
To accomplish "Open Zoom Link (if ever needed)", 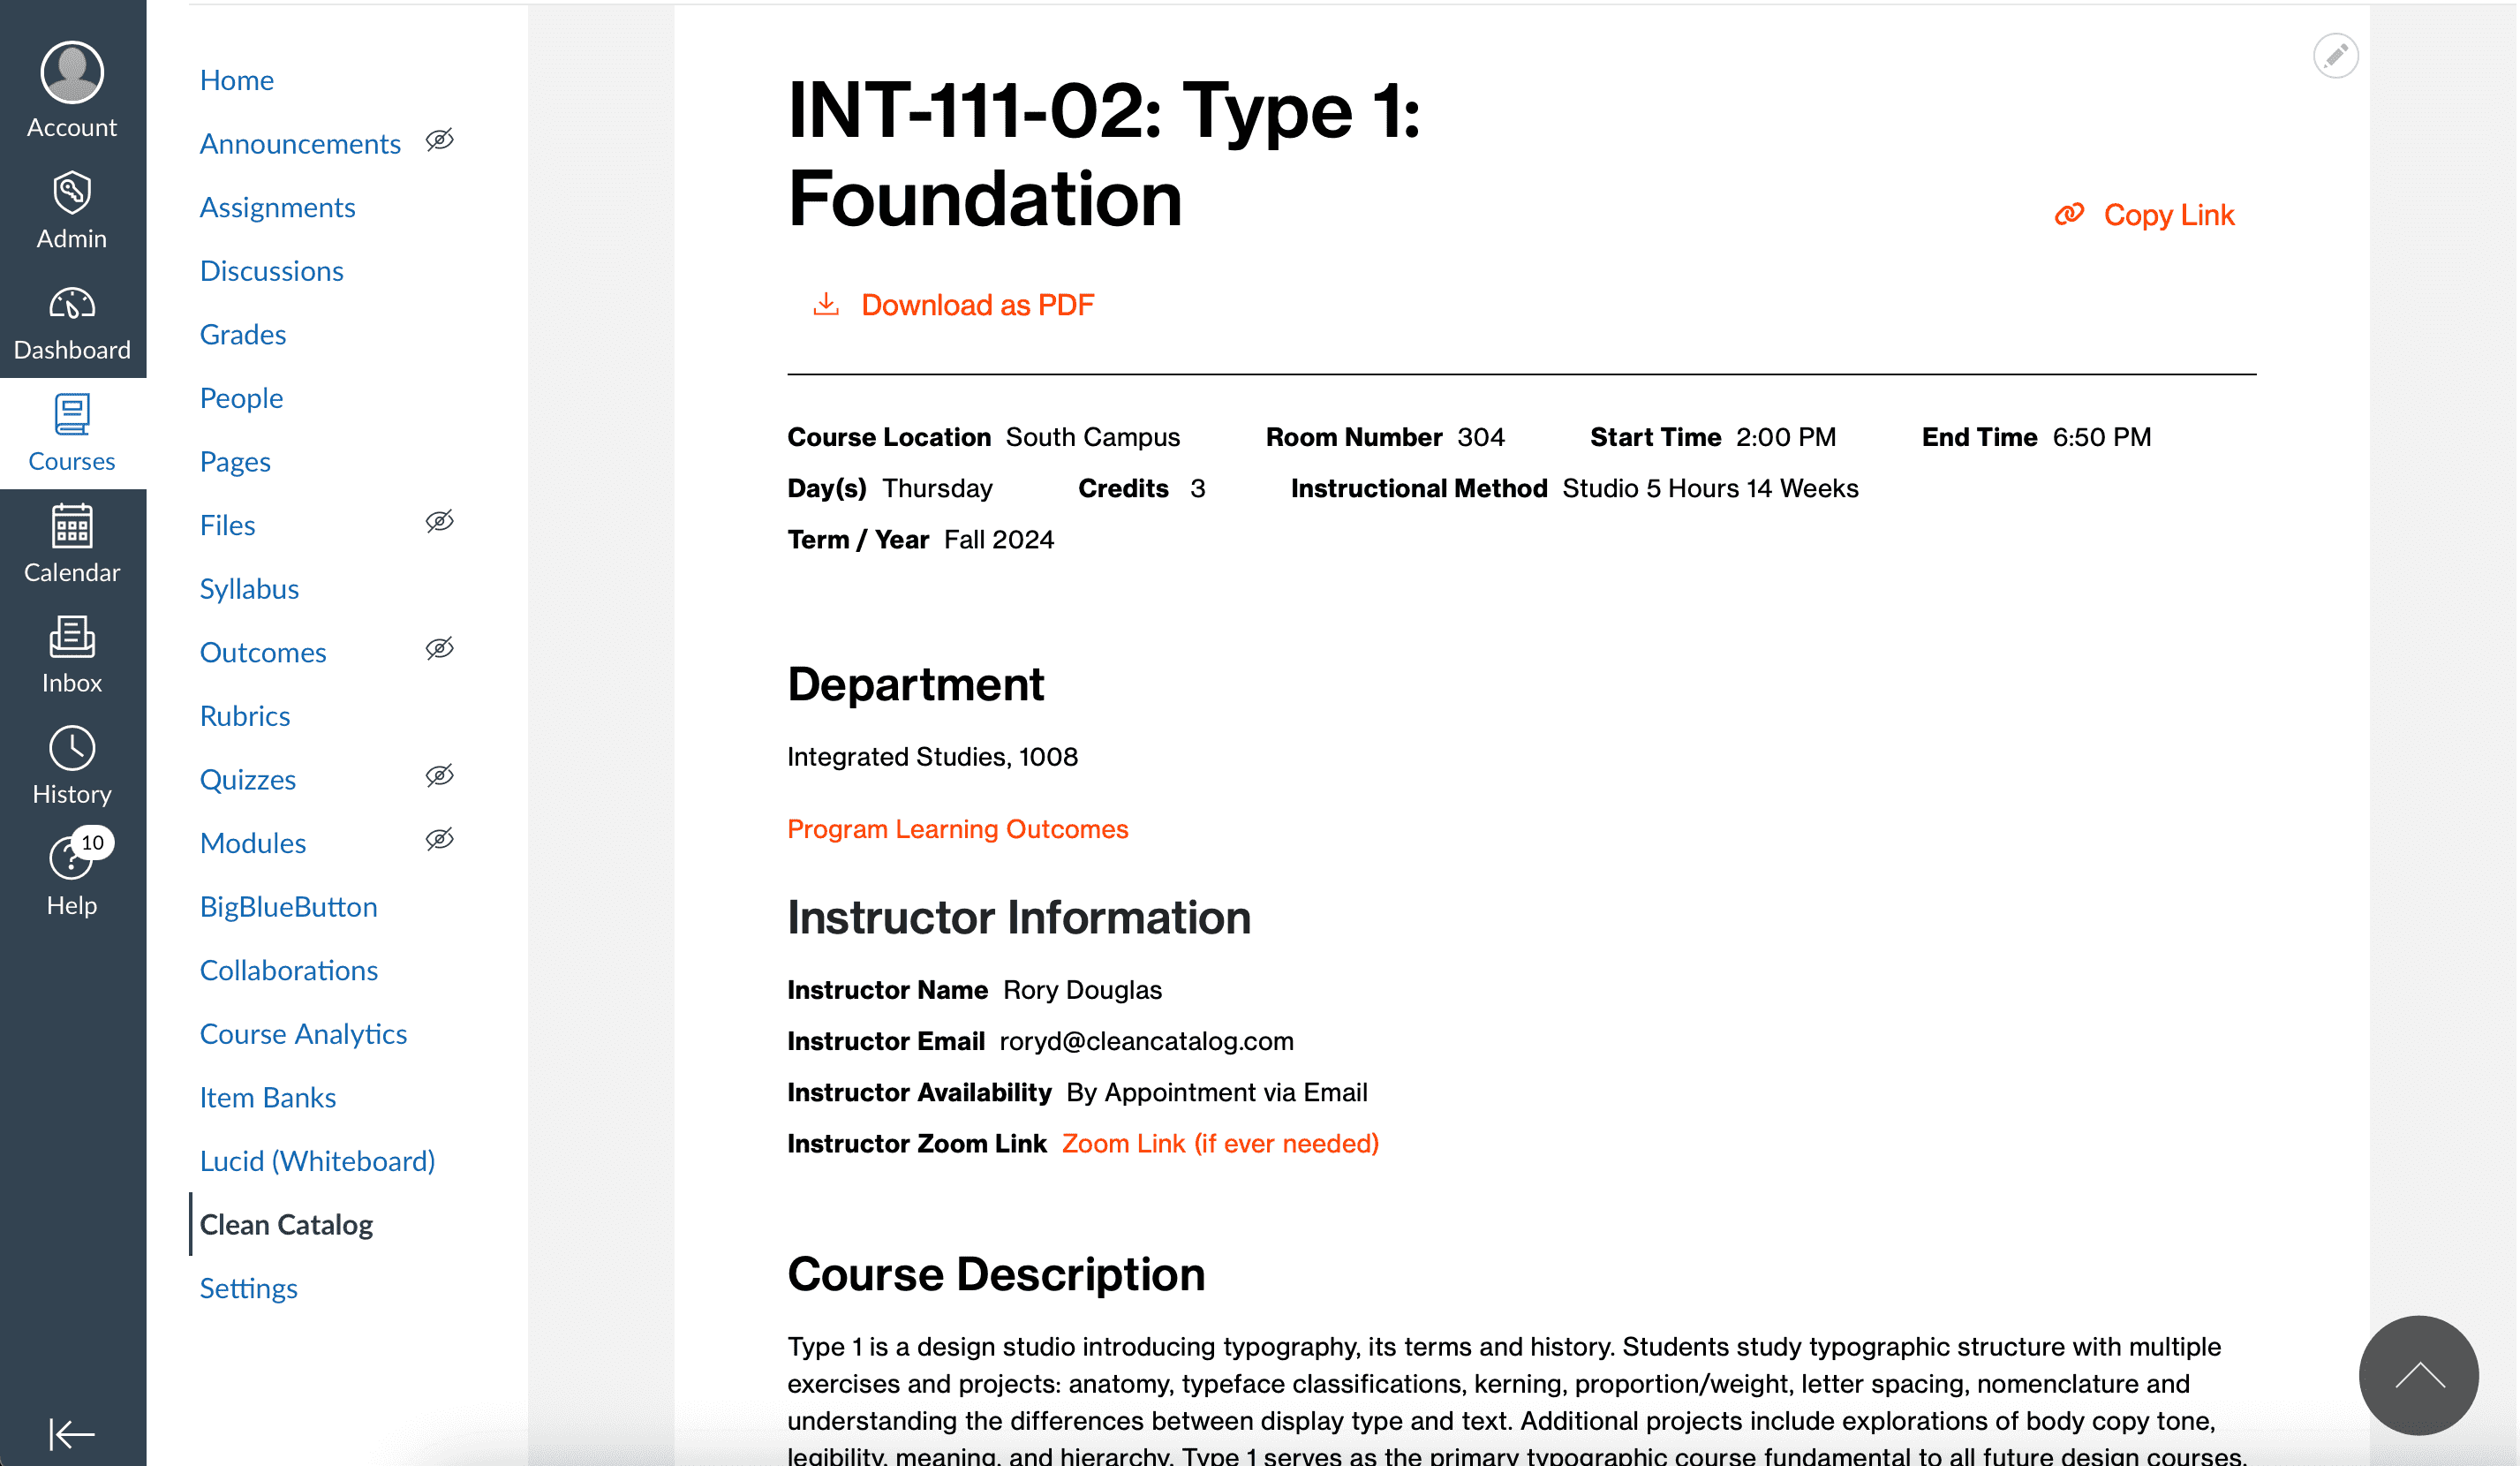I will [x=1220, y=1143].
